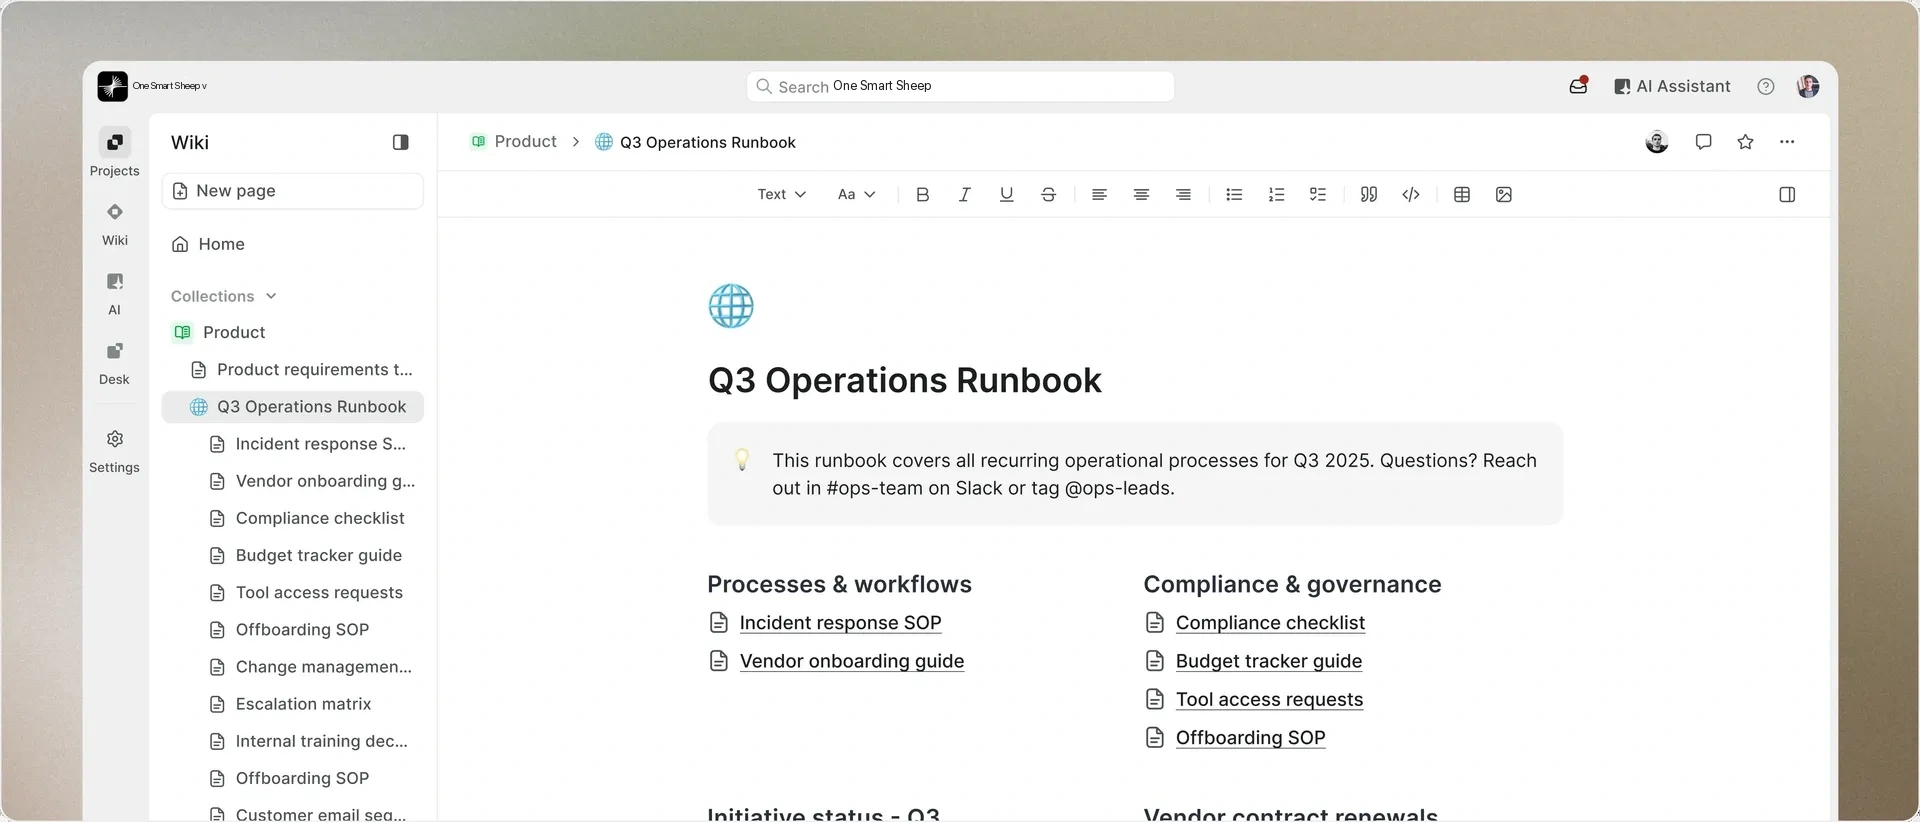The width and height of the screenshot is (1920, 822).
Task: Open the page more options menu
Action: (1787, 142)
